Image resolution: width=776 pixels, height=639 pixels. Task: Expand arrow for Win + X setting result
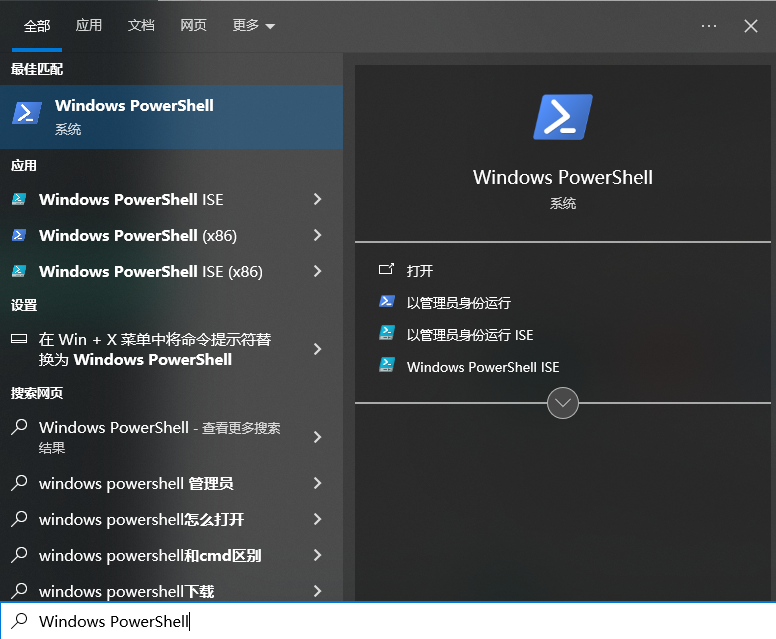pyautogui.click(x=318, y=349)
